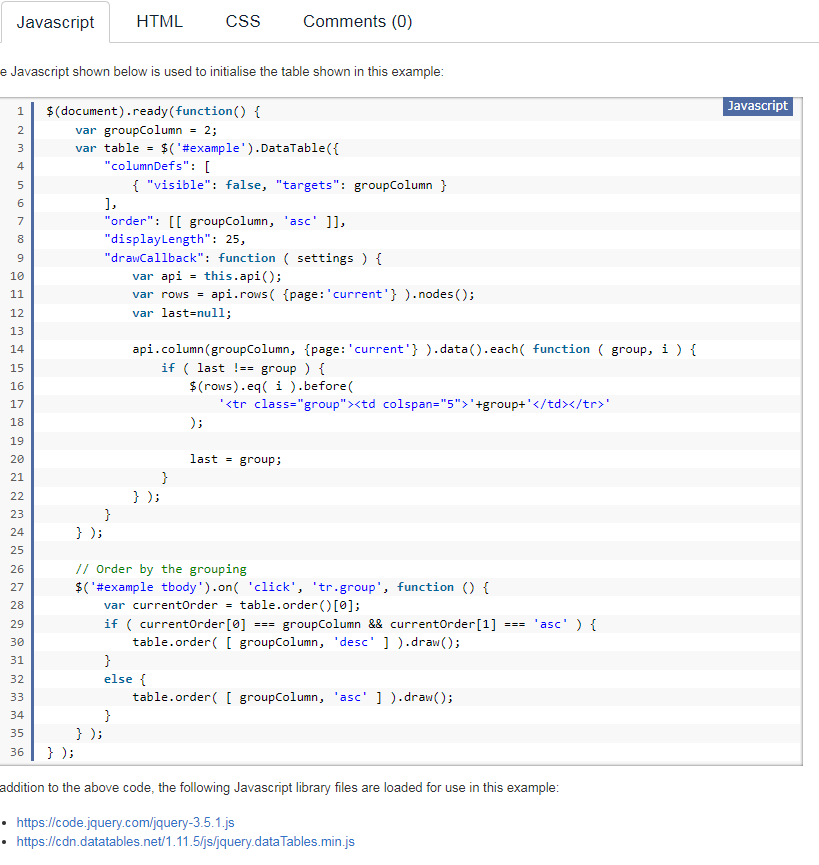Click the 'else {' code line
The height and width of the screenshot is (865, 819).
[x=125, y=679]
